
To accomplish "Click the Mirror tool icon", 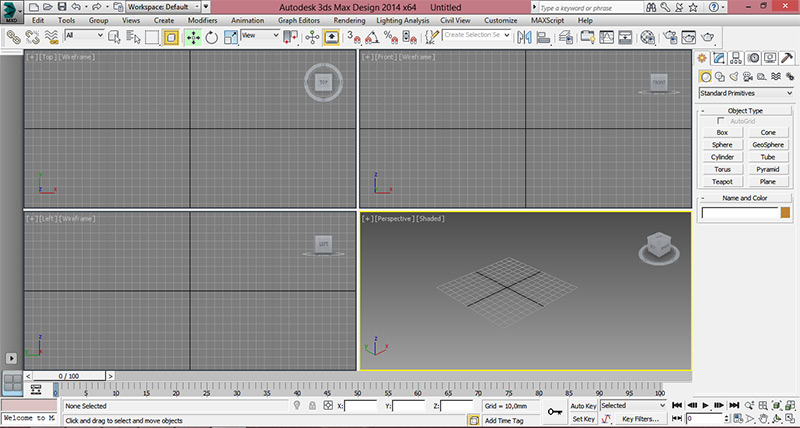I will [x=524, y=37].
